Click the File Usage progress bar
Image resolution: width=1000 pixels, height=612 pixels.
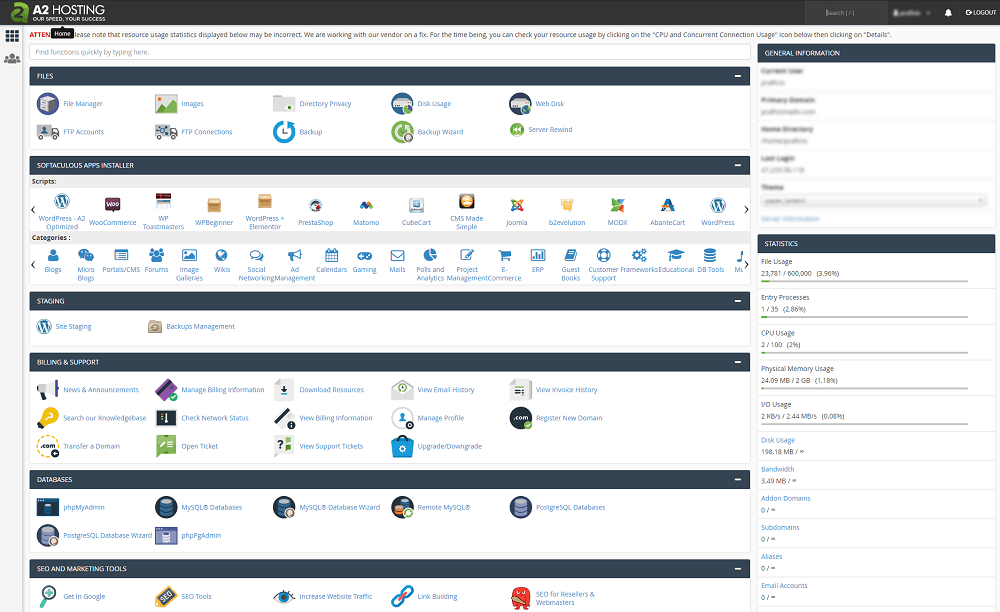pos(864,281)
